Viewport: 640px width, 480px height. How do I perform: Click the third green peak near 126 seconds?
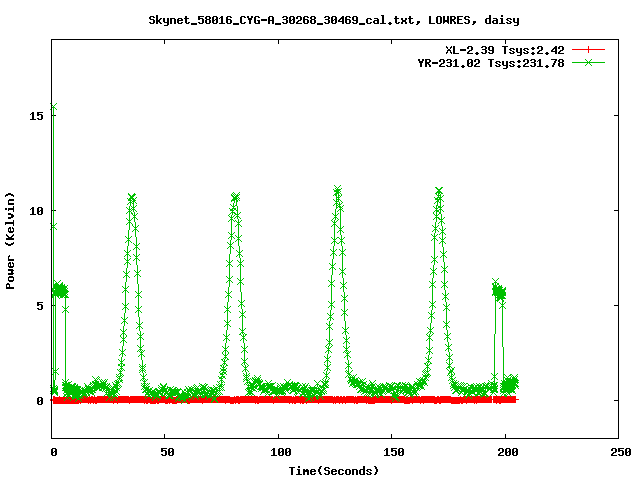coord(338,189)
